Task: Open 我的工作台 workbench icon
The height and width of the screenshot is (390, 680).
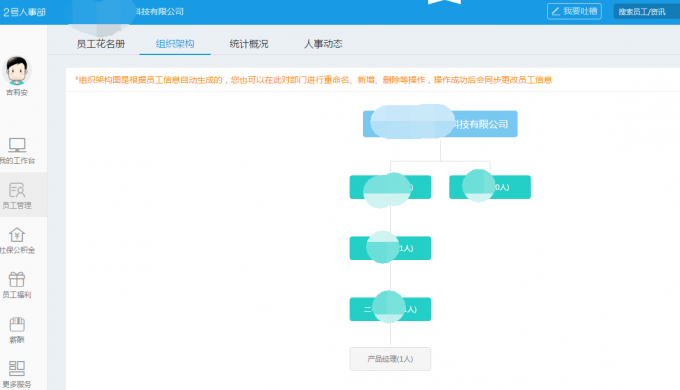Action: click(x=17, y=145)
